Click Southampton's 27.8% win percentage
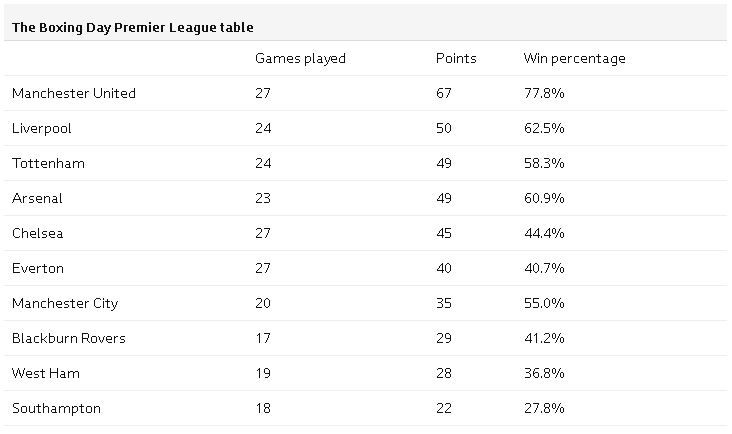The image size is (732, 434). click(x=544, y=408)
